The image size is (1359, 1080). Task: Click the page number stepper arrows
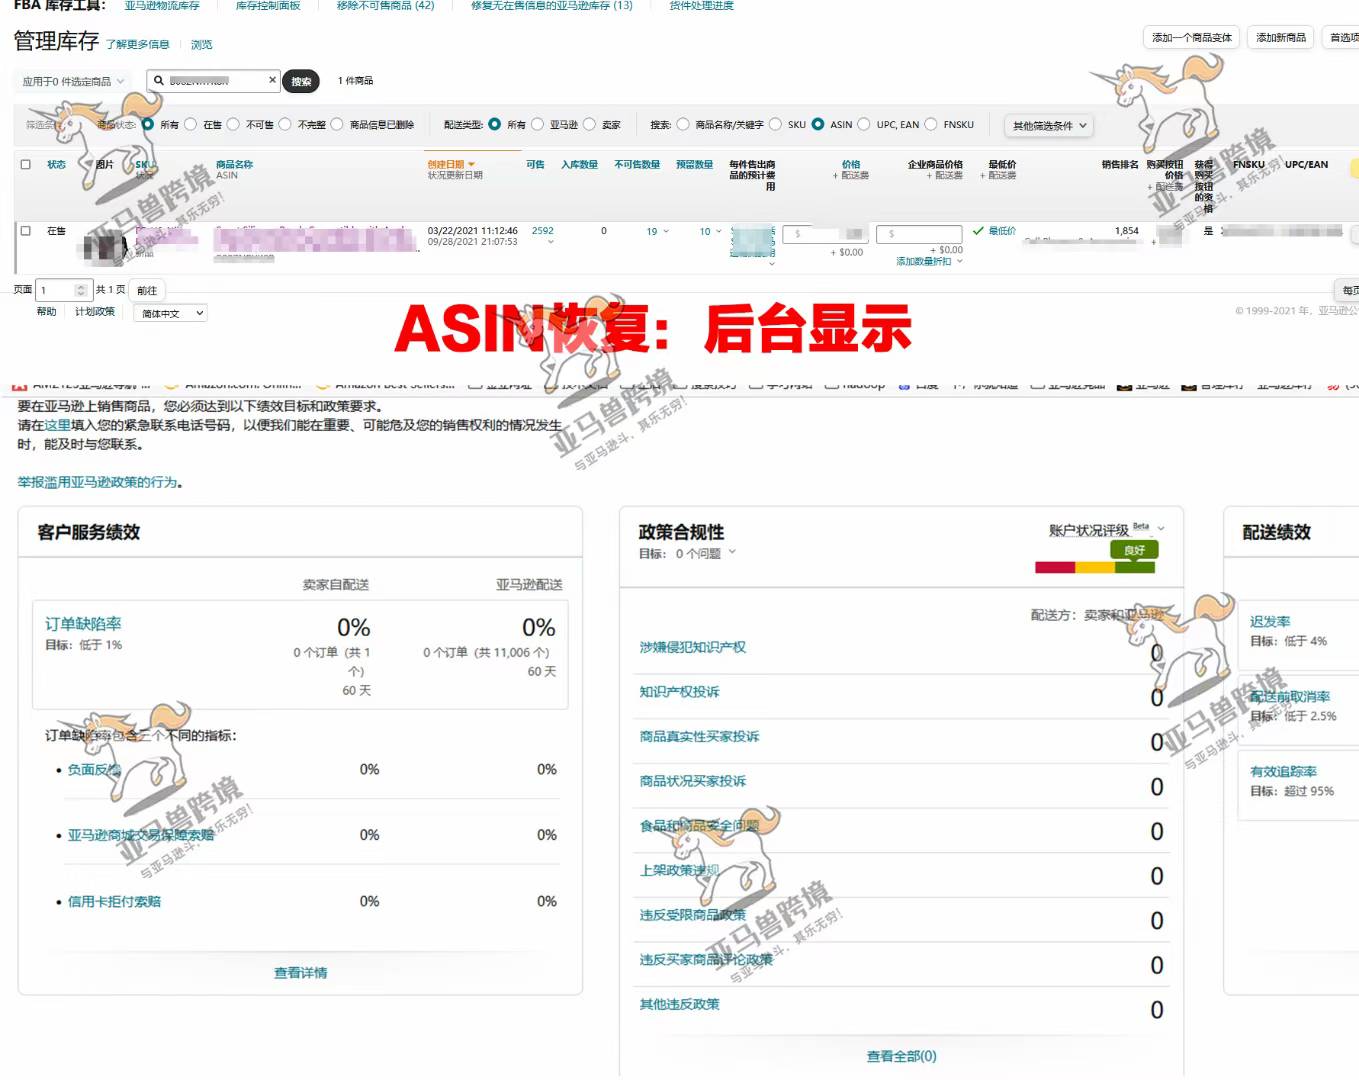(81, 290)
